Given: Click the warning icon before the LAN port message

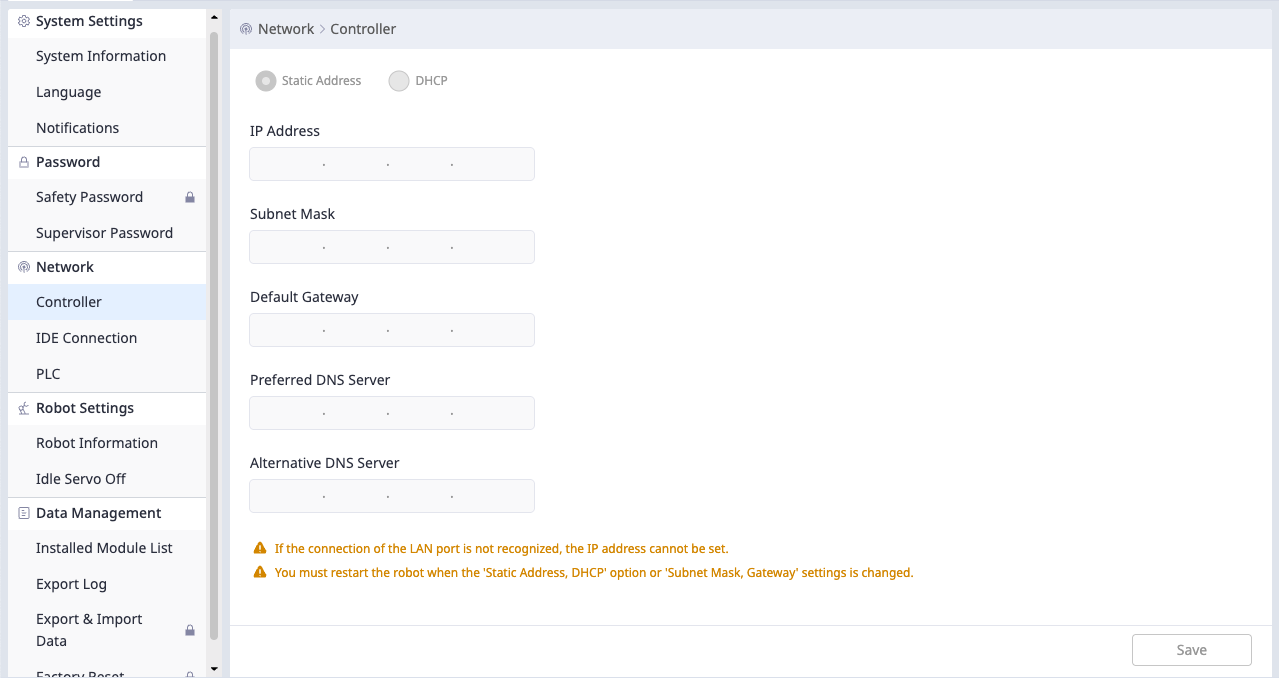Looking at the screenshot, I should click(260, 548).
